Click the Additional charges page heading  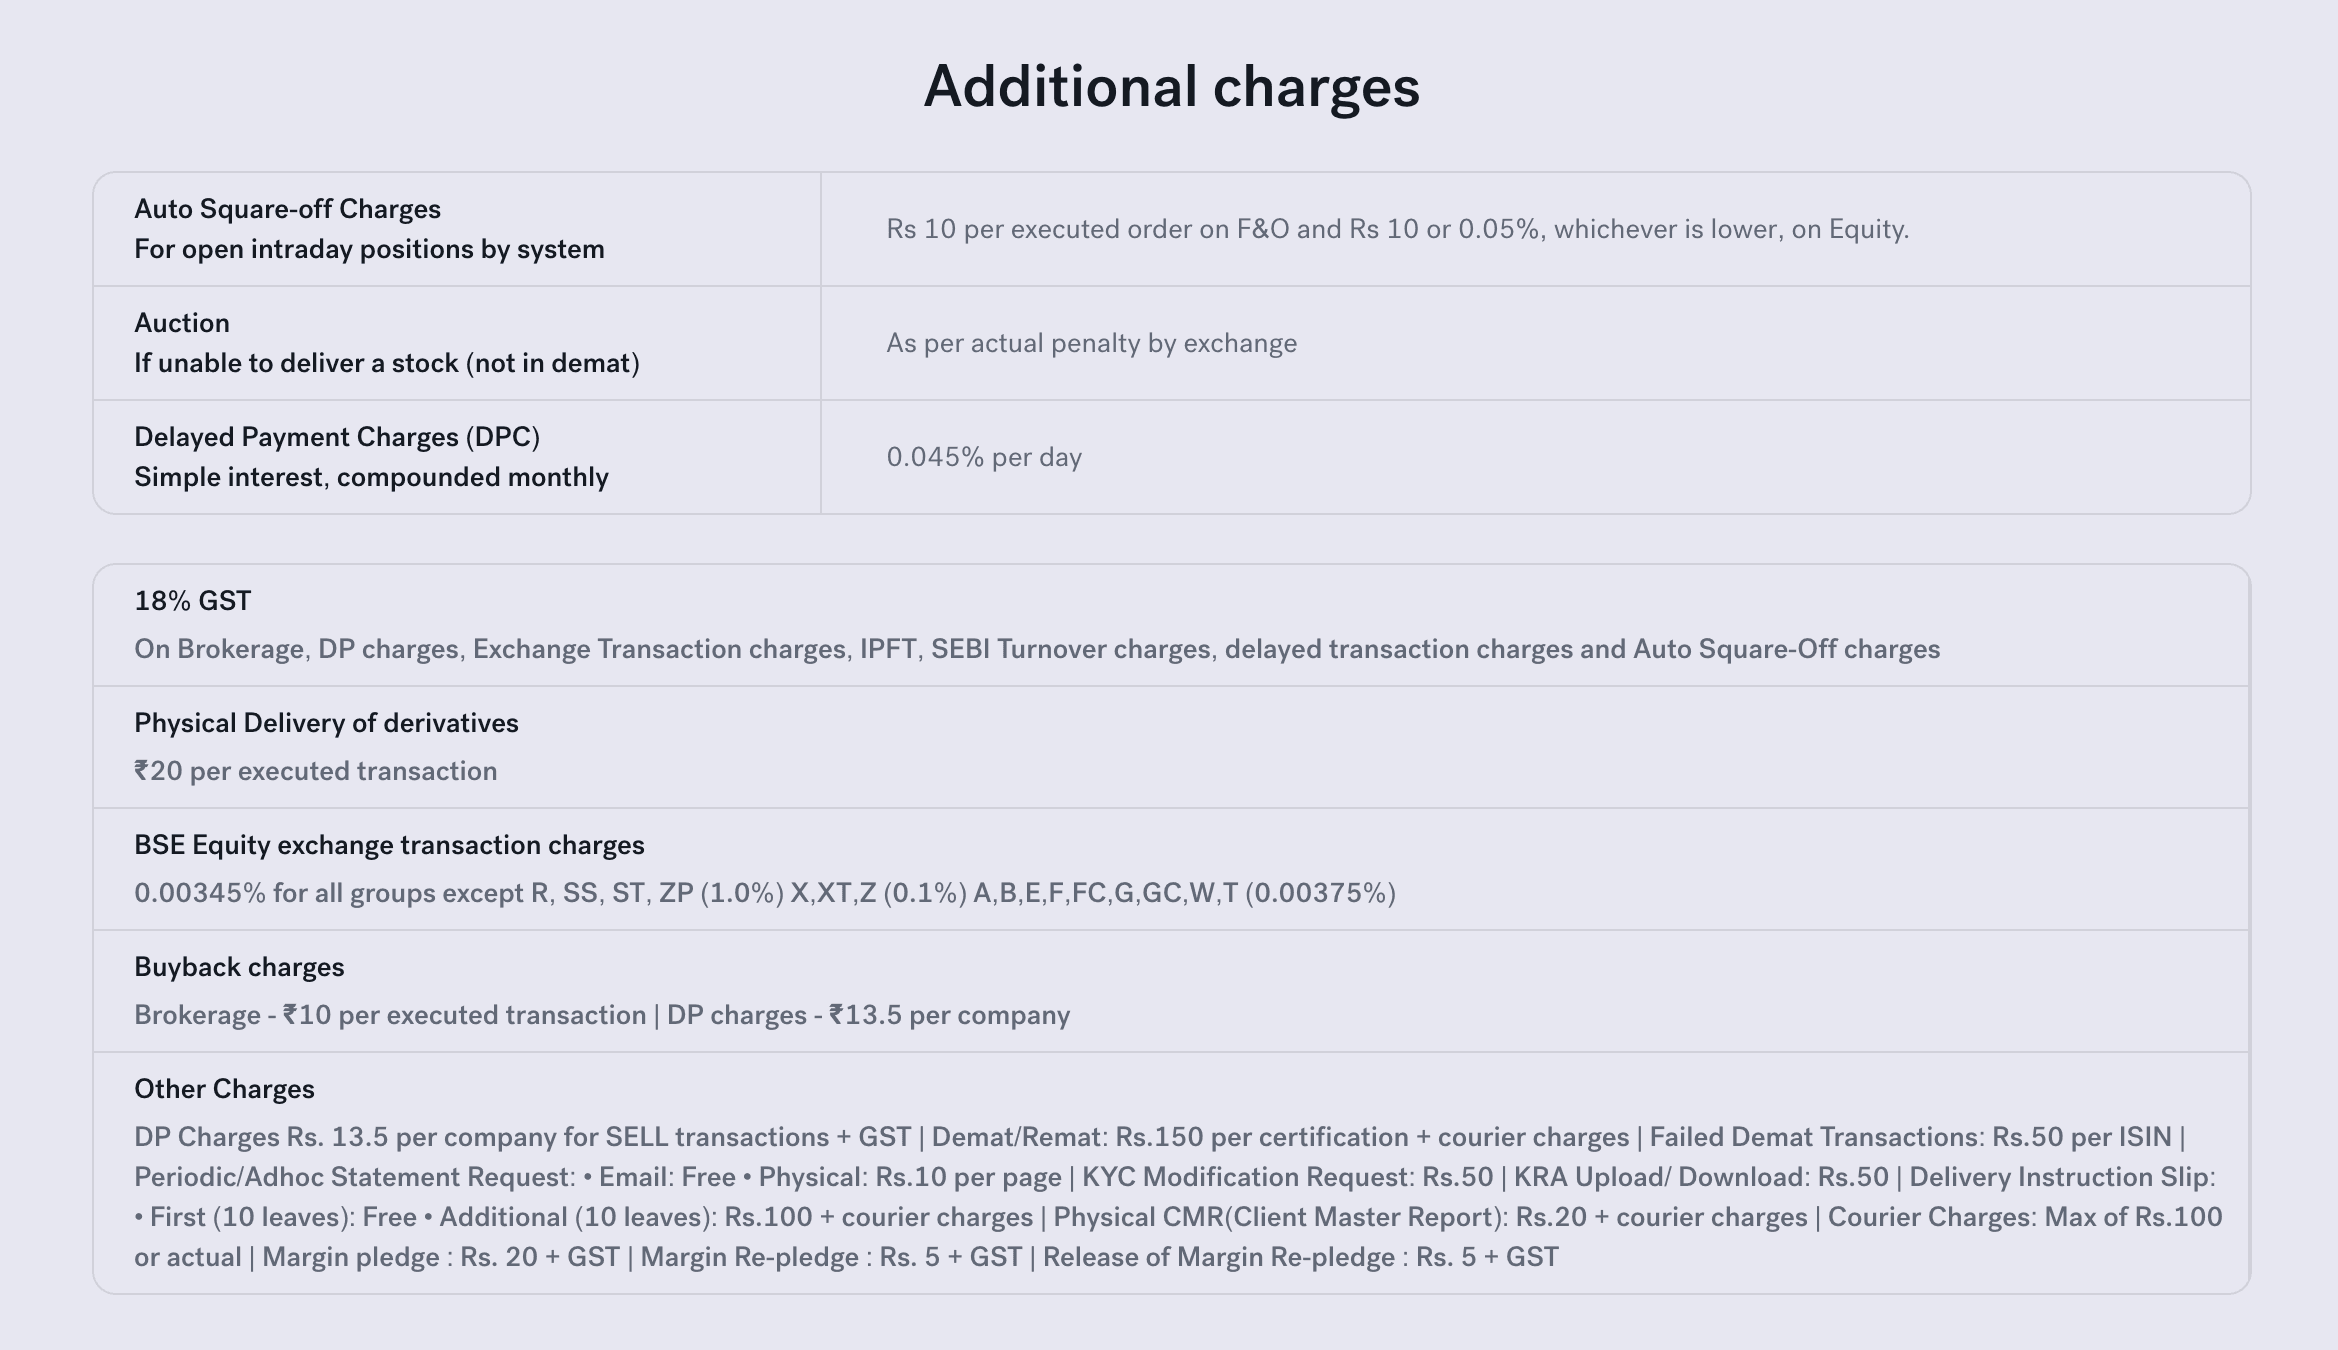1170,87
